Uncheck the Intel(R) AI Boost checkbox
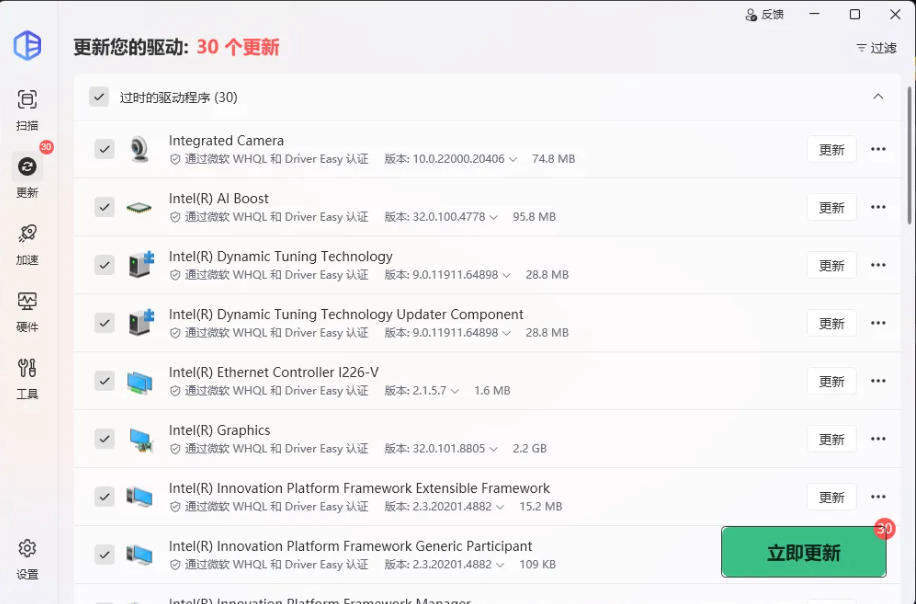916x604 pixels. (105, 207)
